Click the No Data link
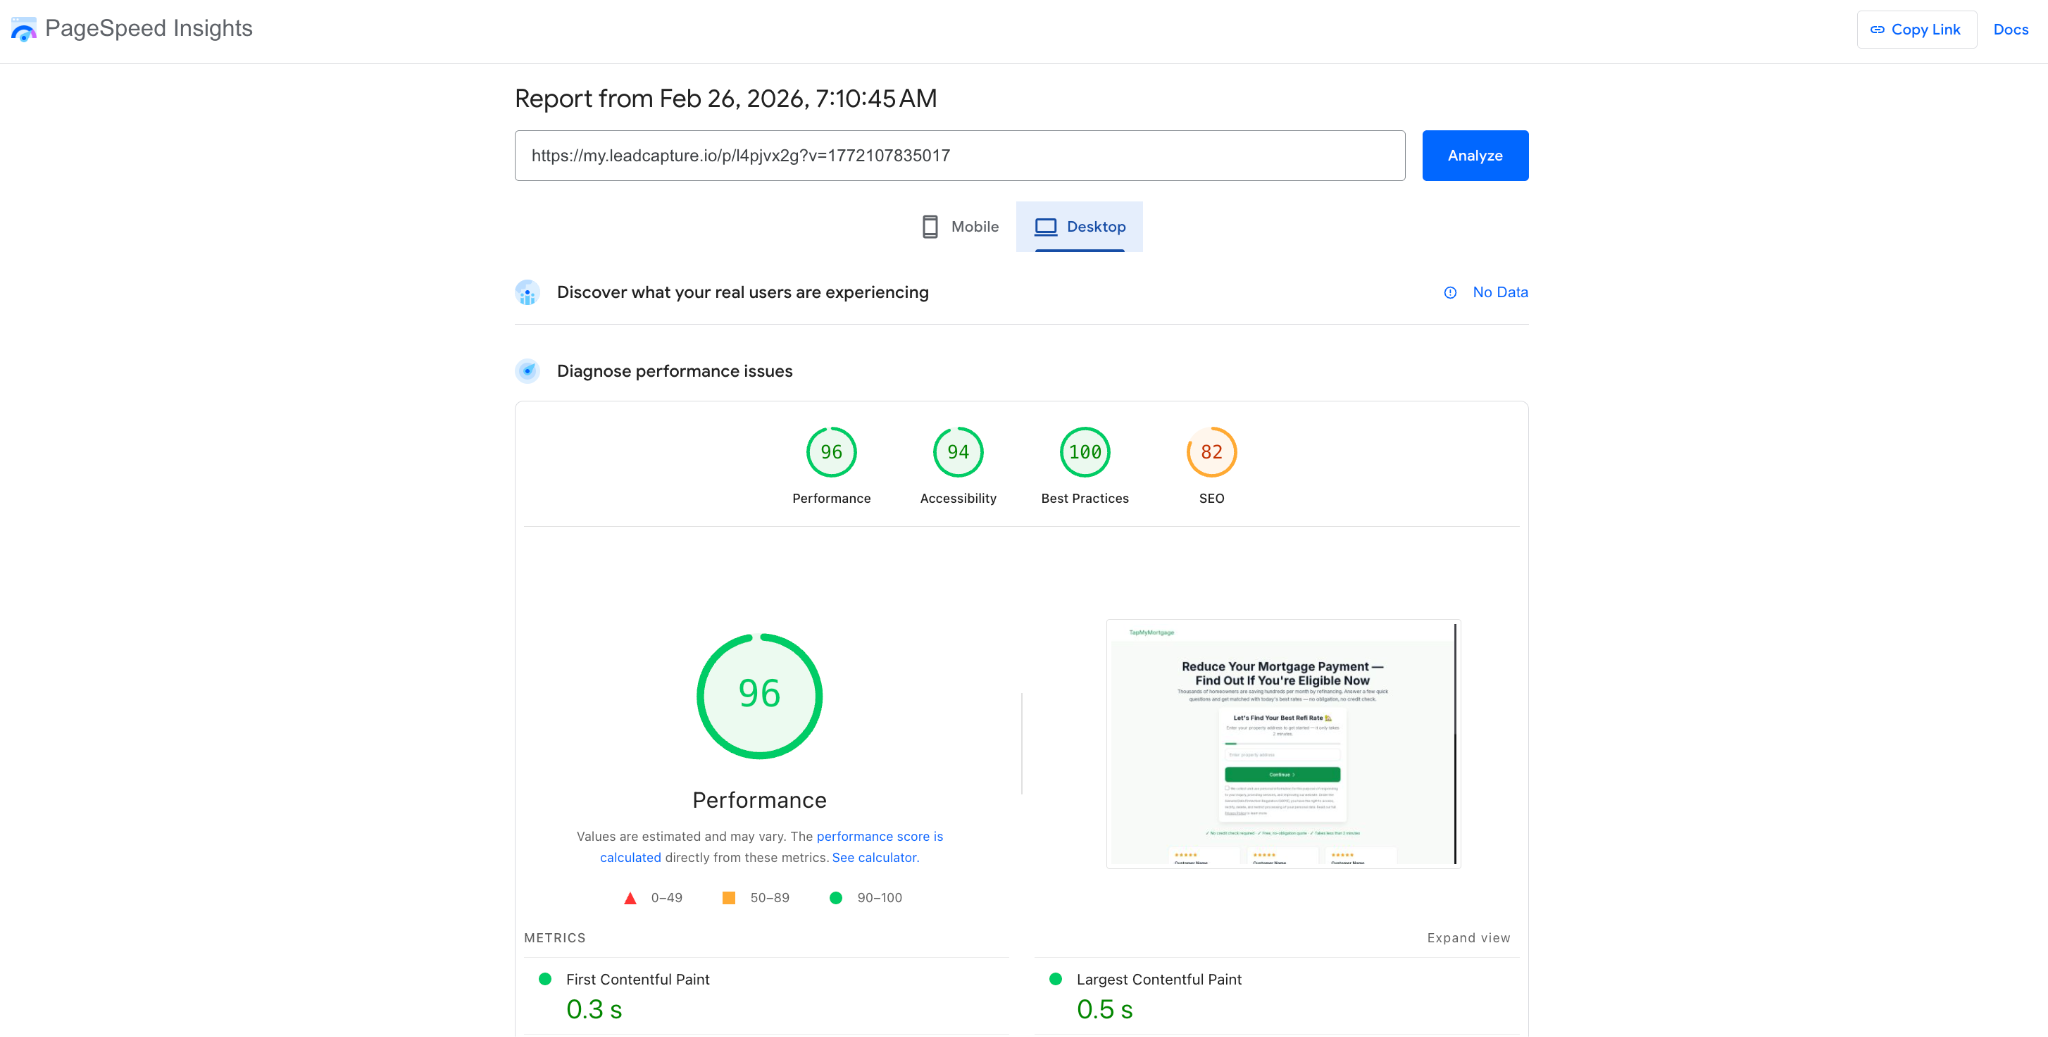The height and width of the screenshot is (1037, 2048). point(1500,292)
